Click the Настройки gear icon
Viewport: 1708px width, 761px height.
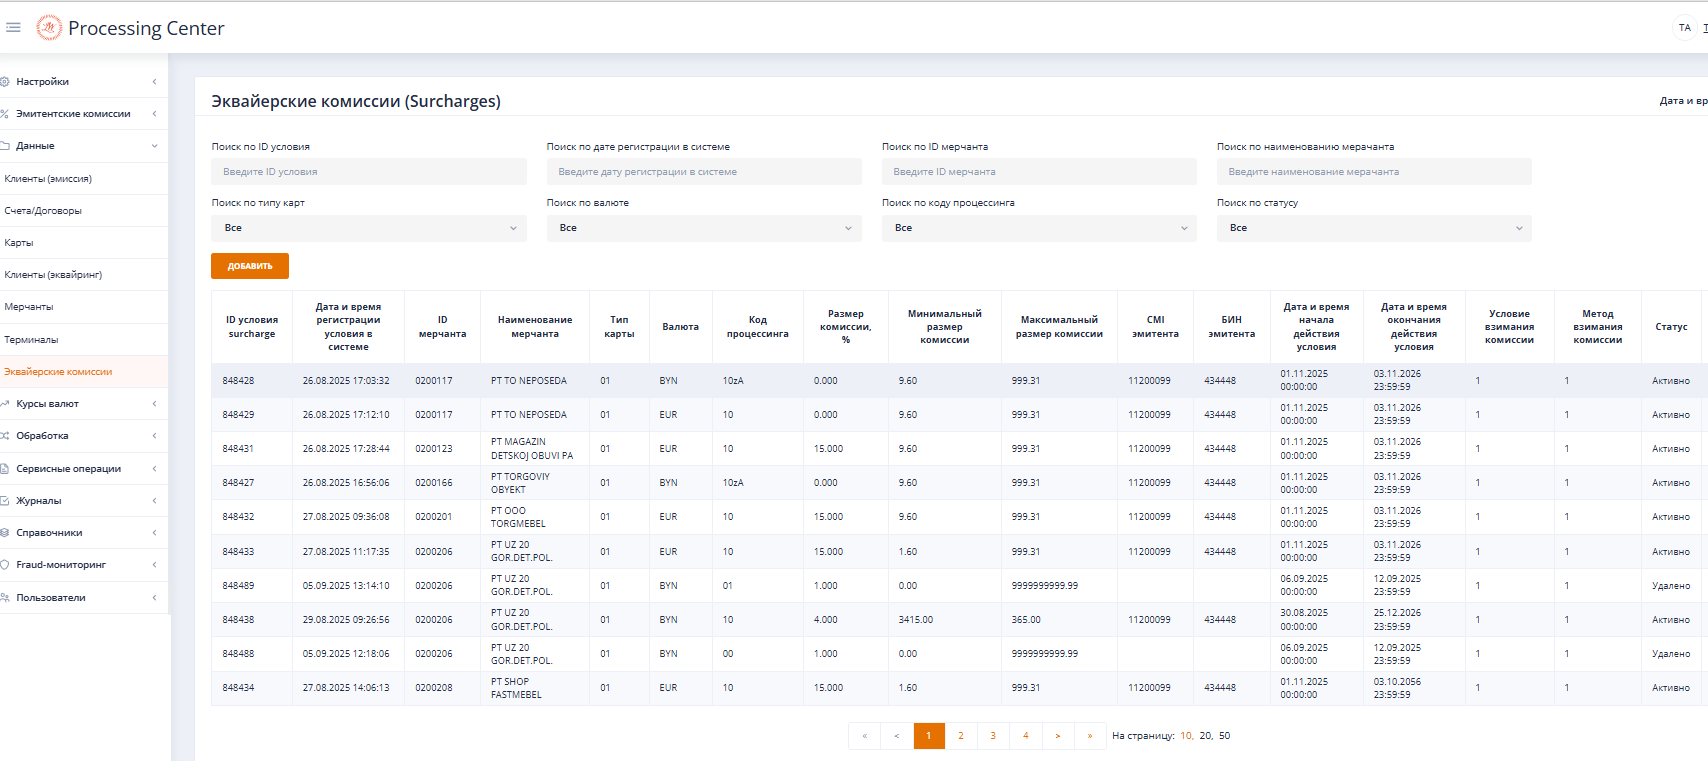(5, 82)
